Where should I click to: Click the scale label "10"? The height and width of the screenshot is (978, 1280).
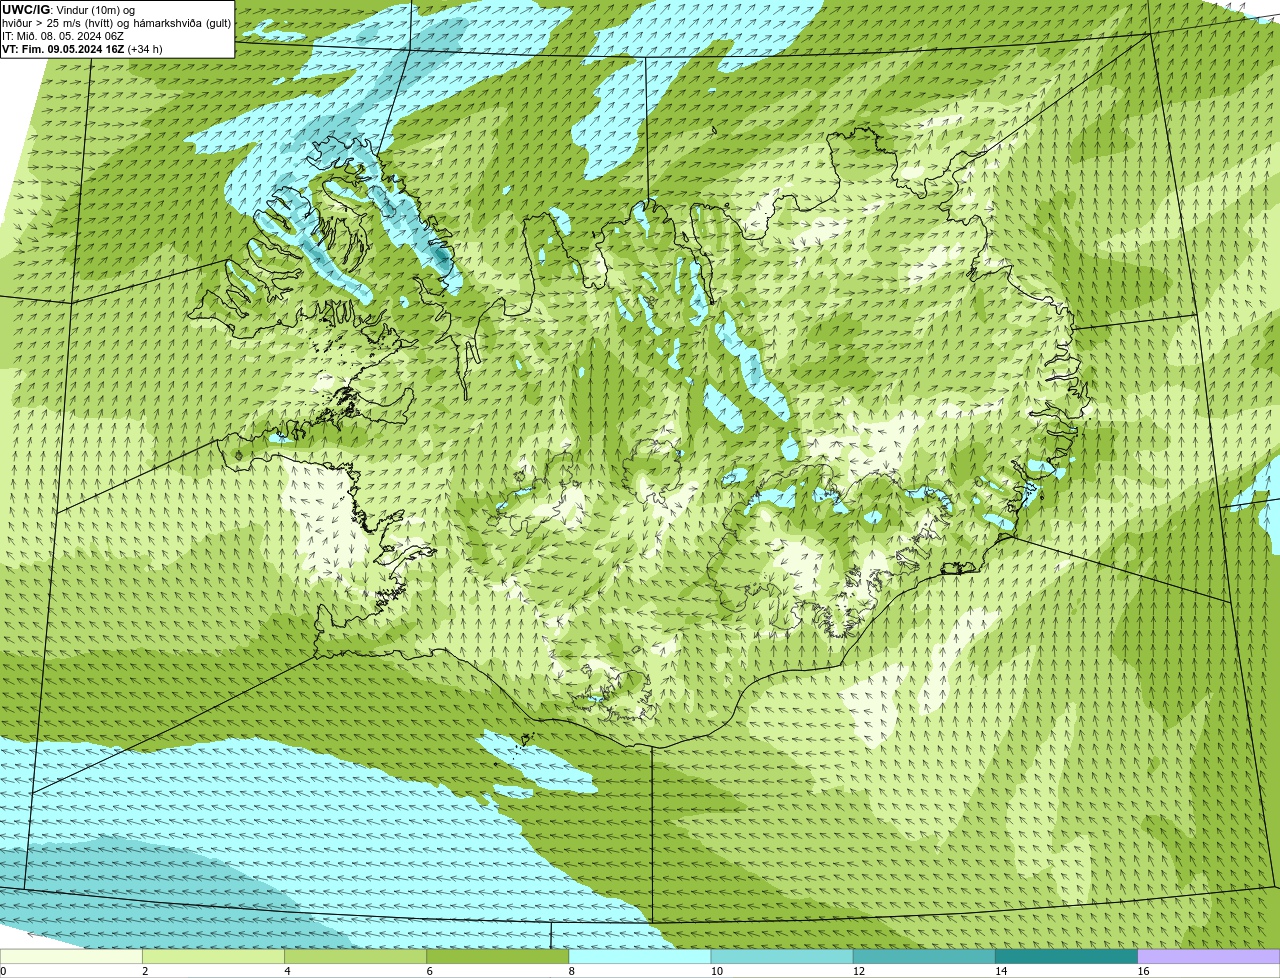[x=717, y=971]
